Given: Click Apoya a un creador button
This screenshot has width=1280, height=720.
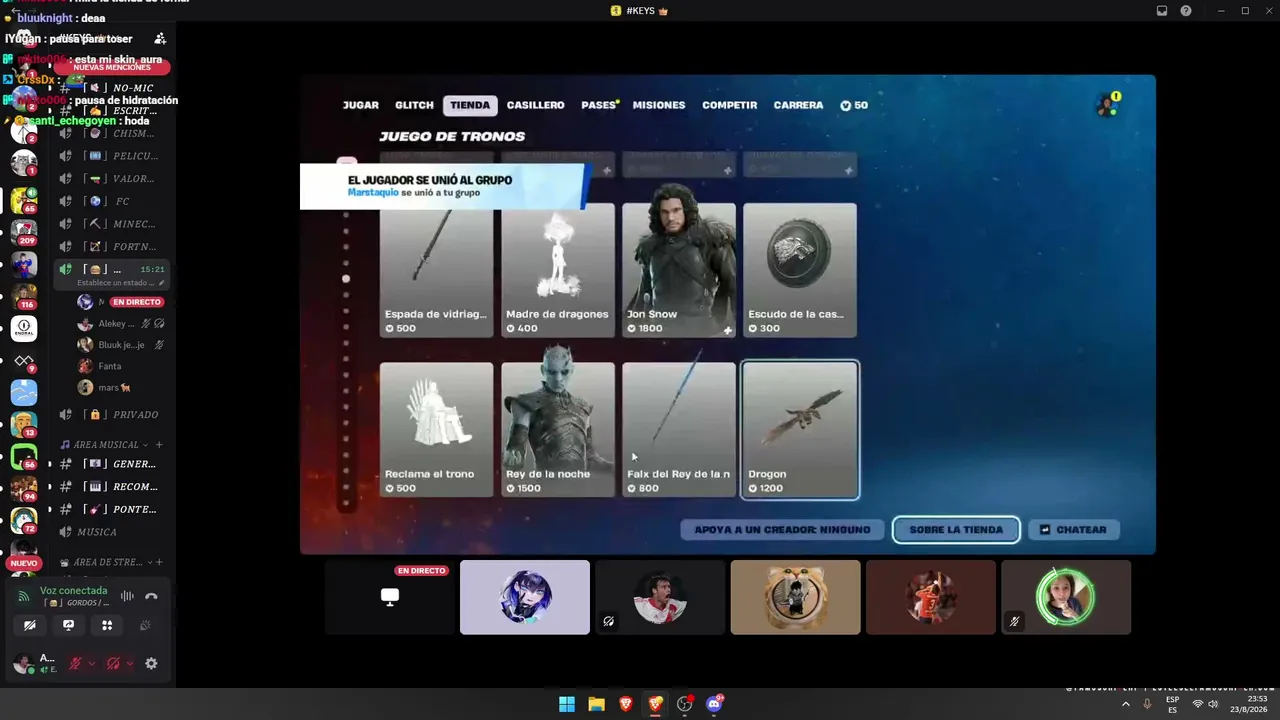Looking at the screenshot, I should click(783, 530).
